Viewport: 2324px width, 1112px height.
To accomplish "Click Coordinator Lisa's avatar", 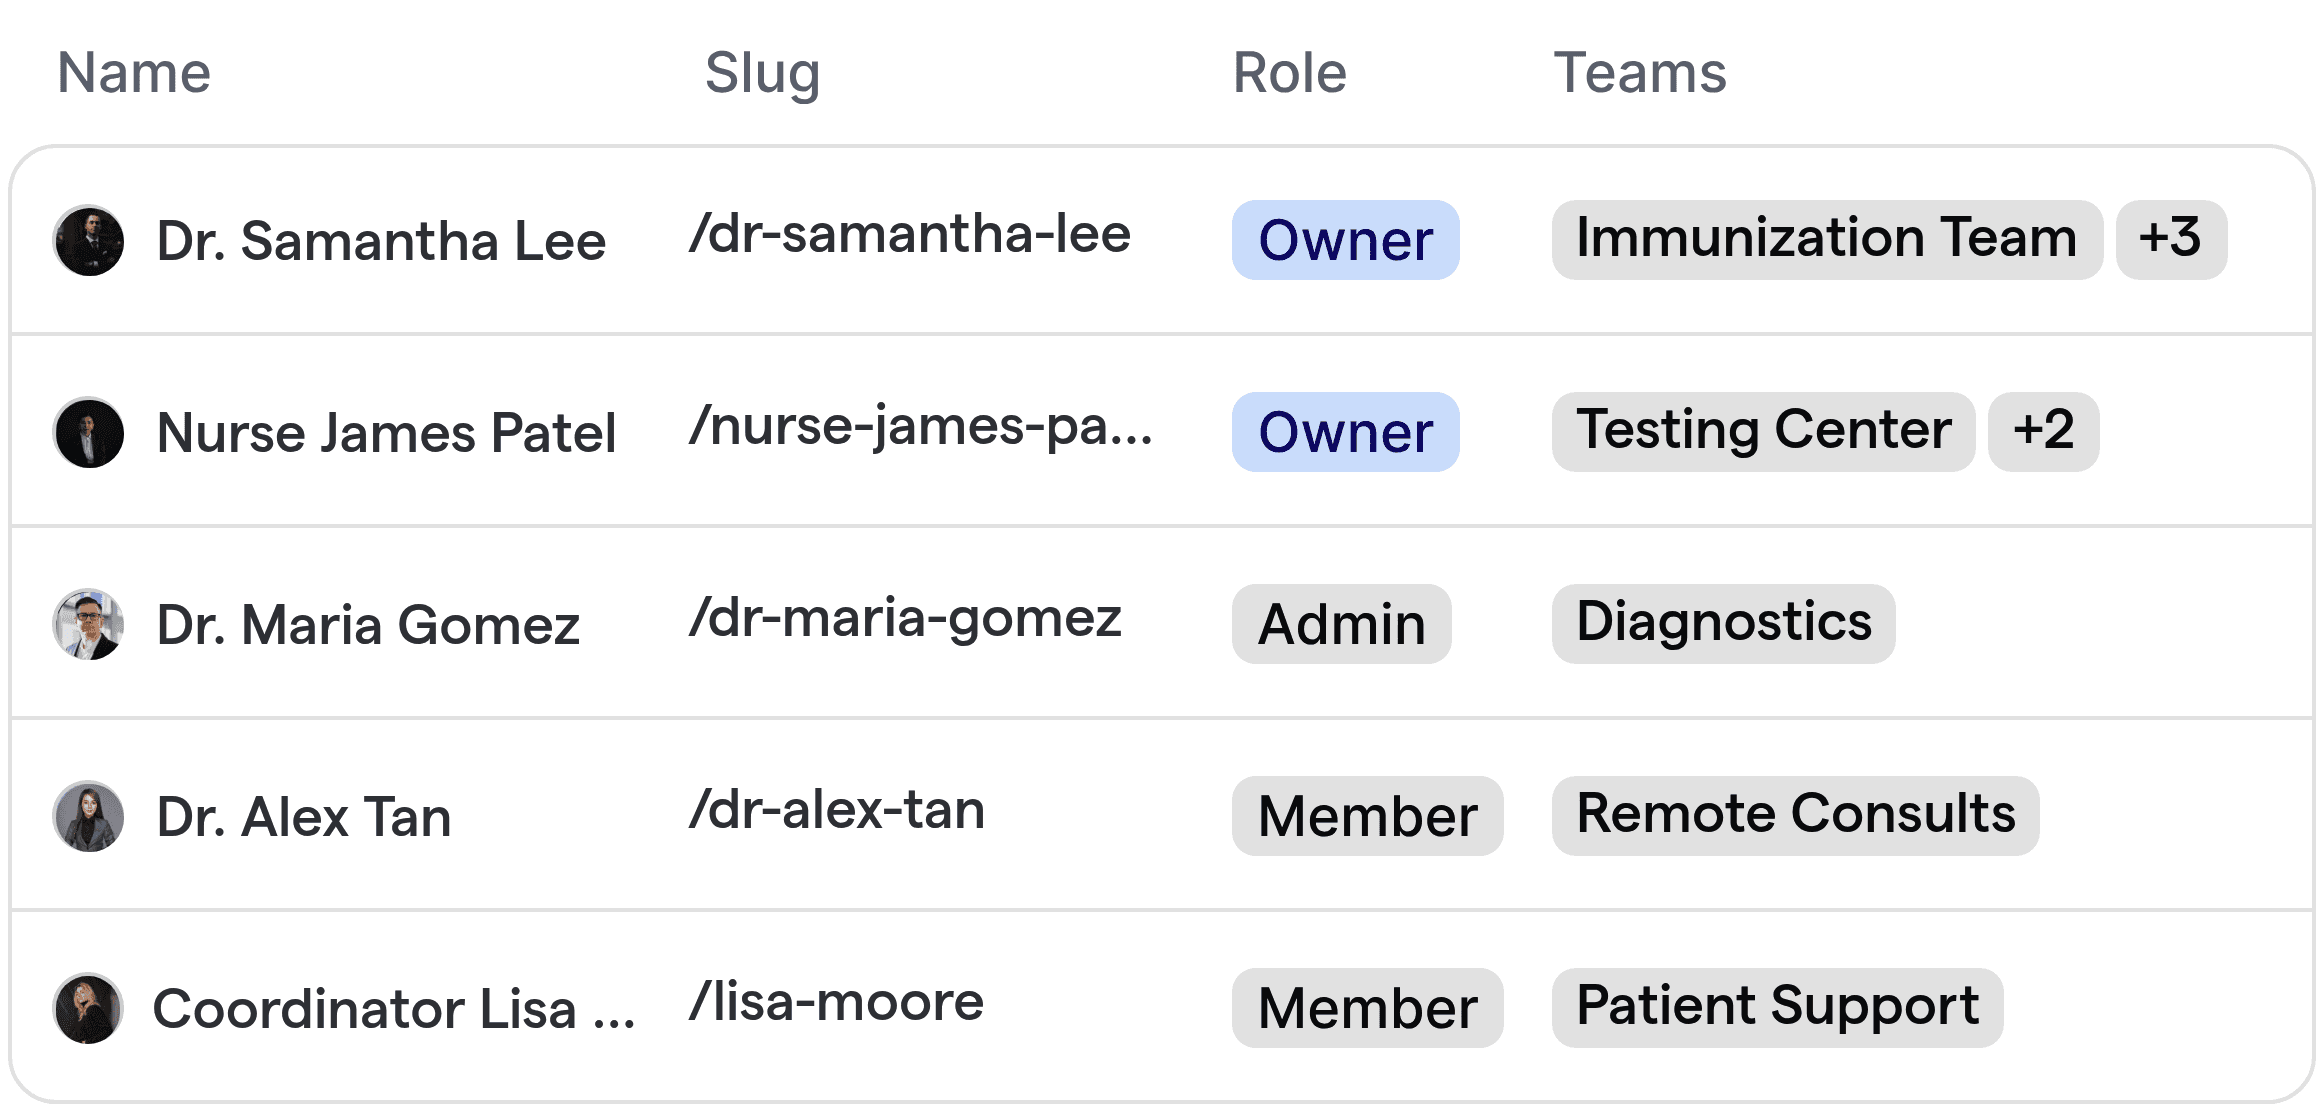I will tap(89, 1009).
